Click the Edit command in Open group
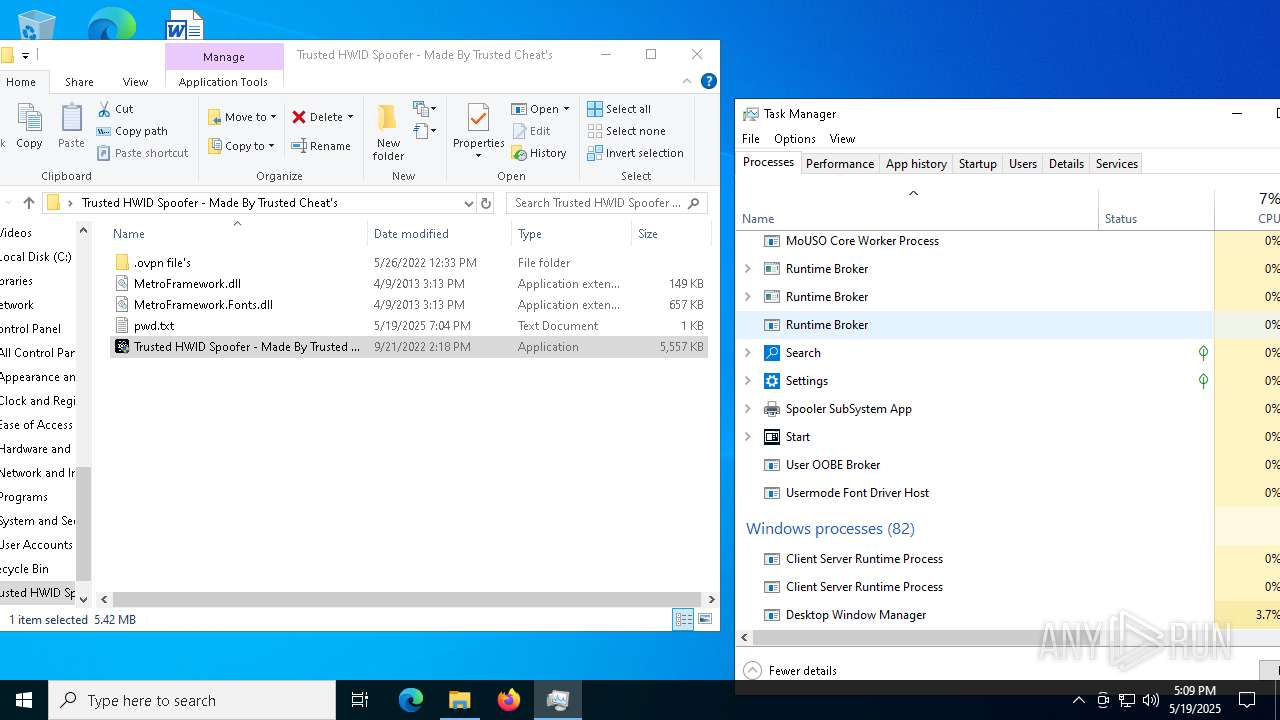1280x720 pixels. (x=531, y=131)
